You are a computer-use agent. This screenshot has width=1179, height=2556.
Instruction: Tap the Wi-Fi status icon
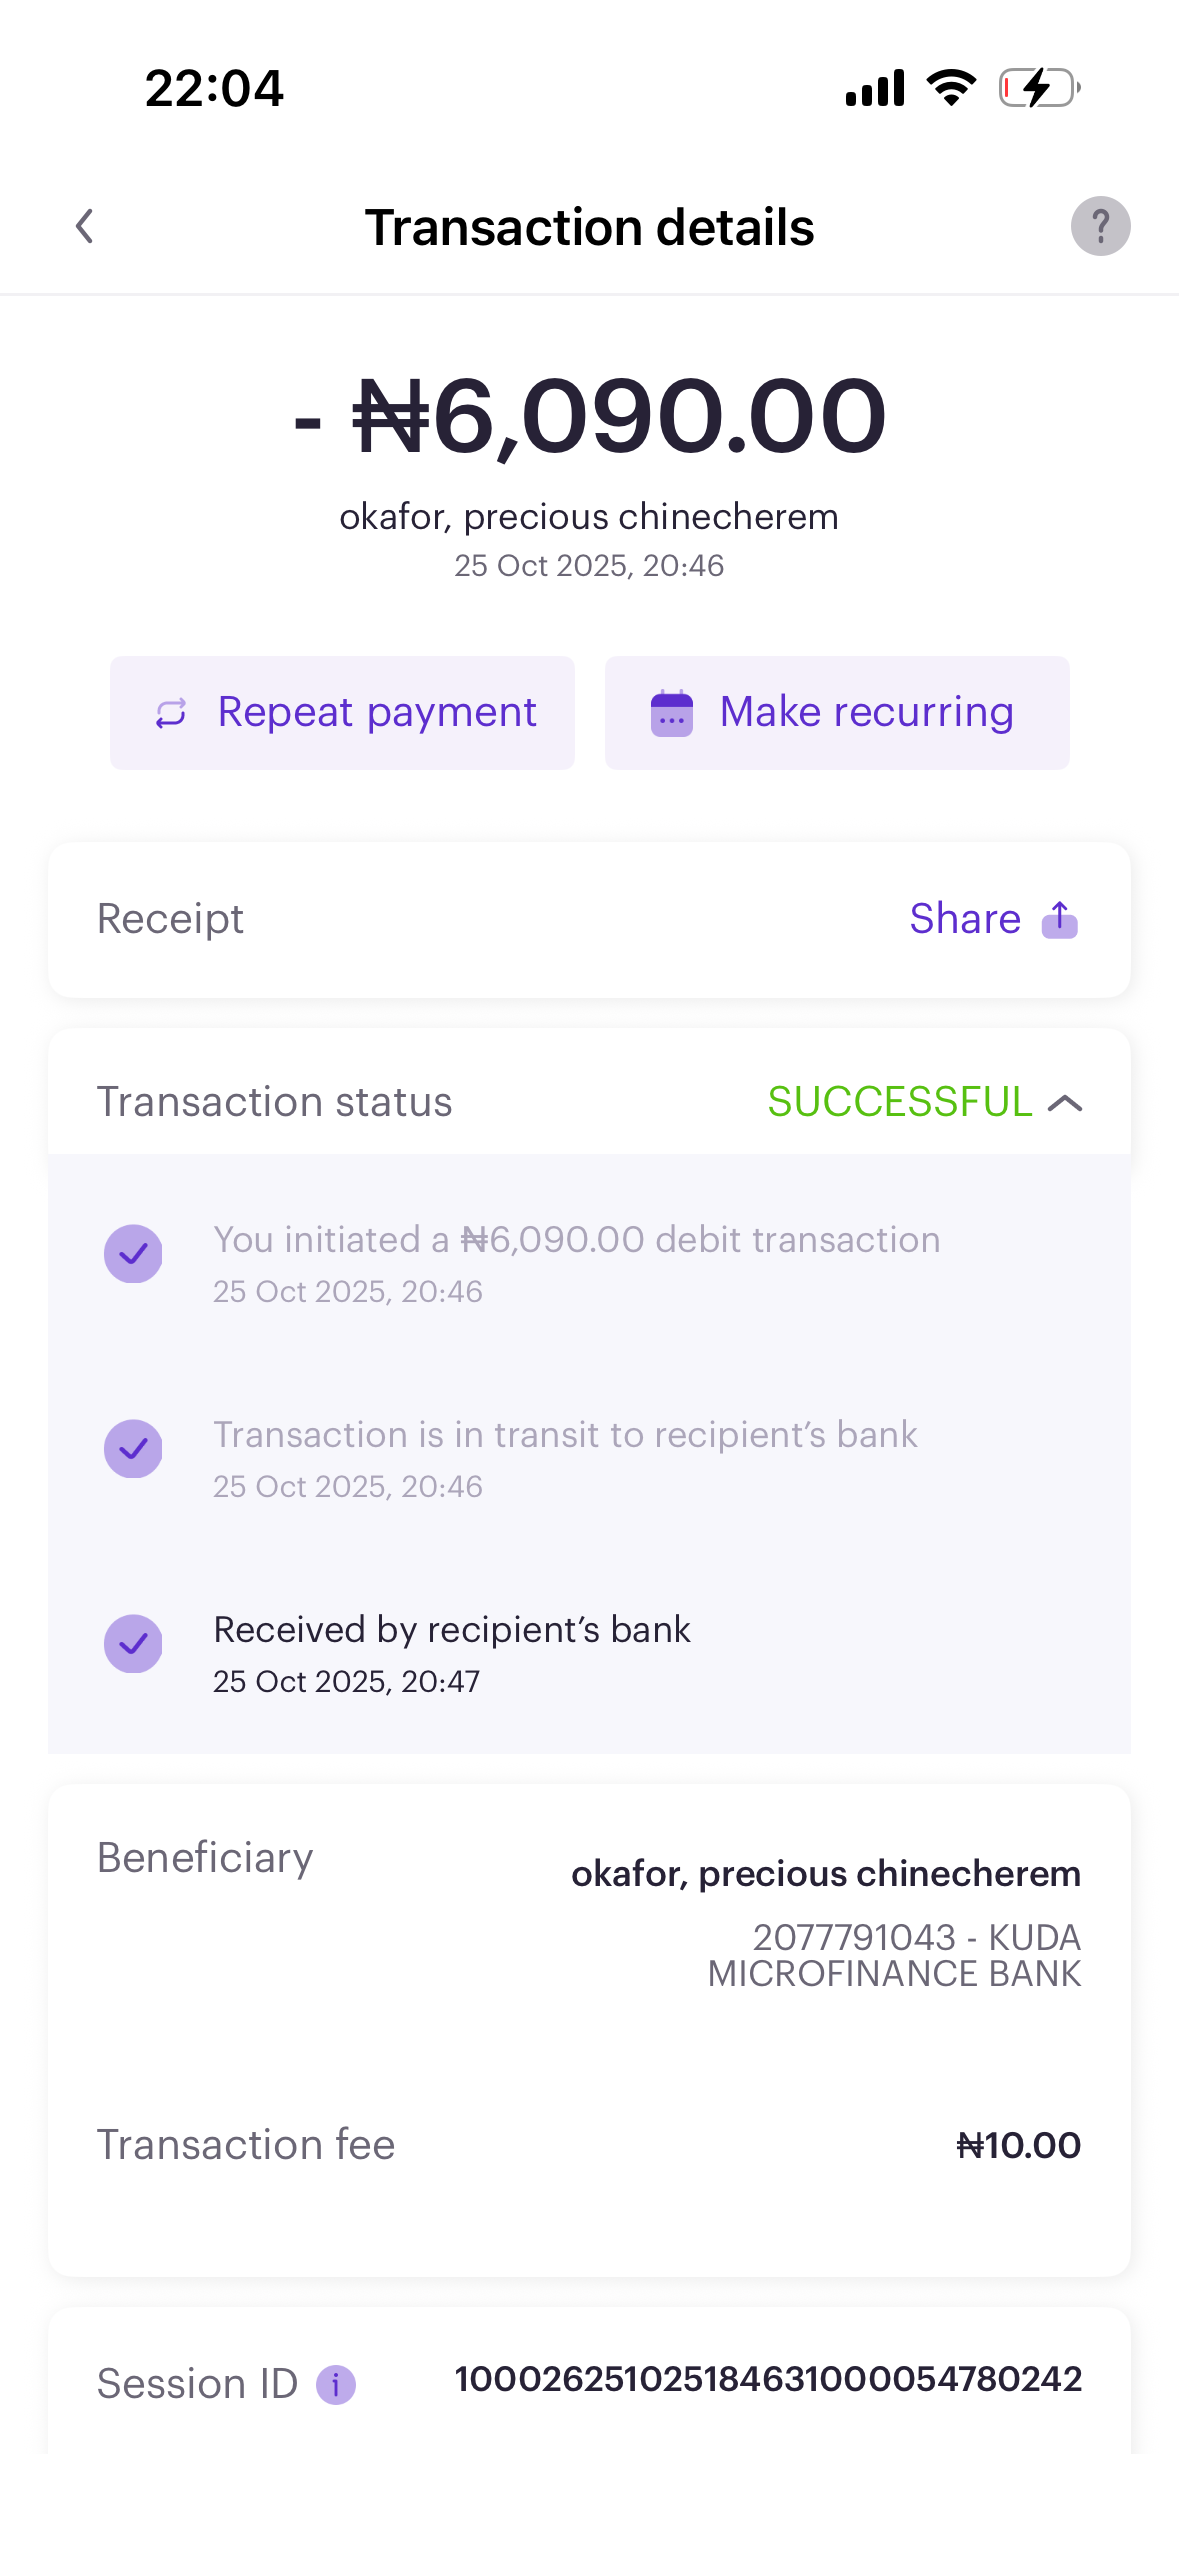[951, 88]
